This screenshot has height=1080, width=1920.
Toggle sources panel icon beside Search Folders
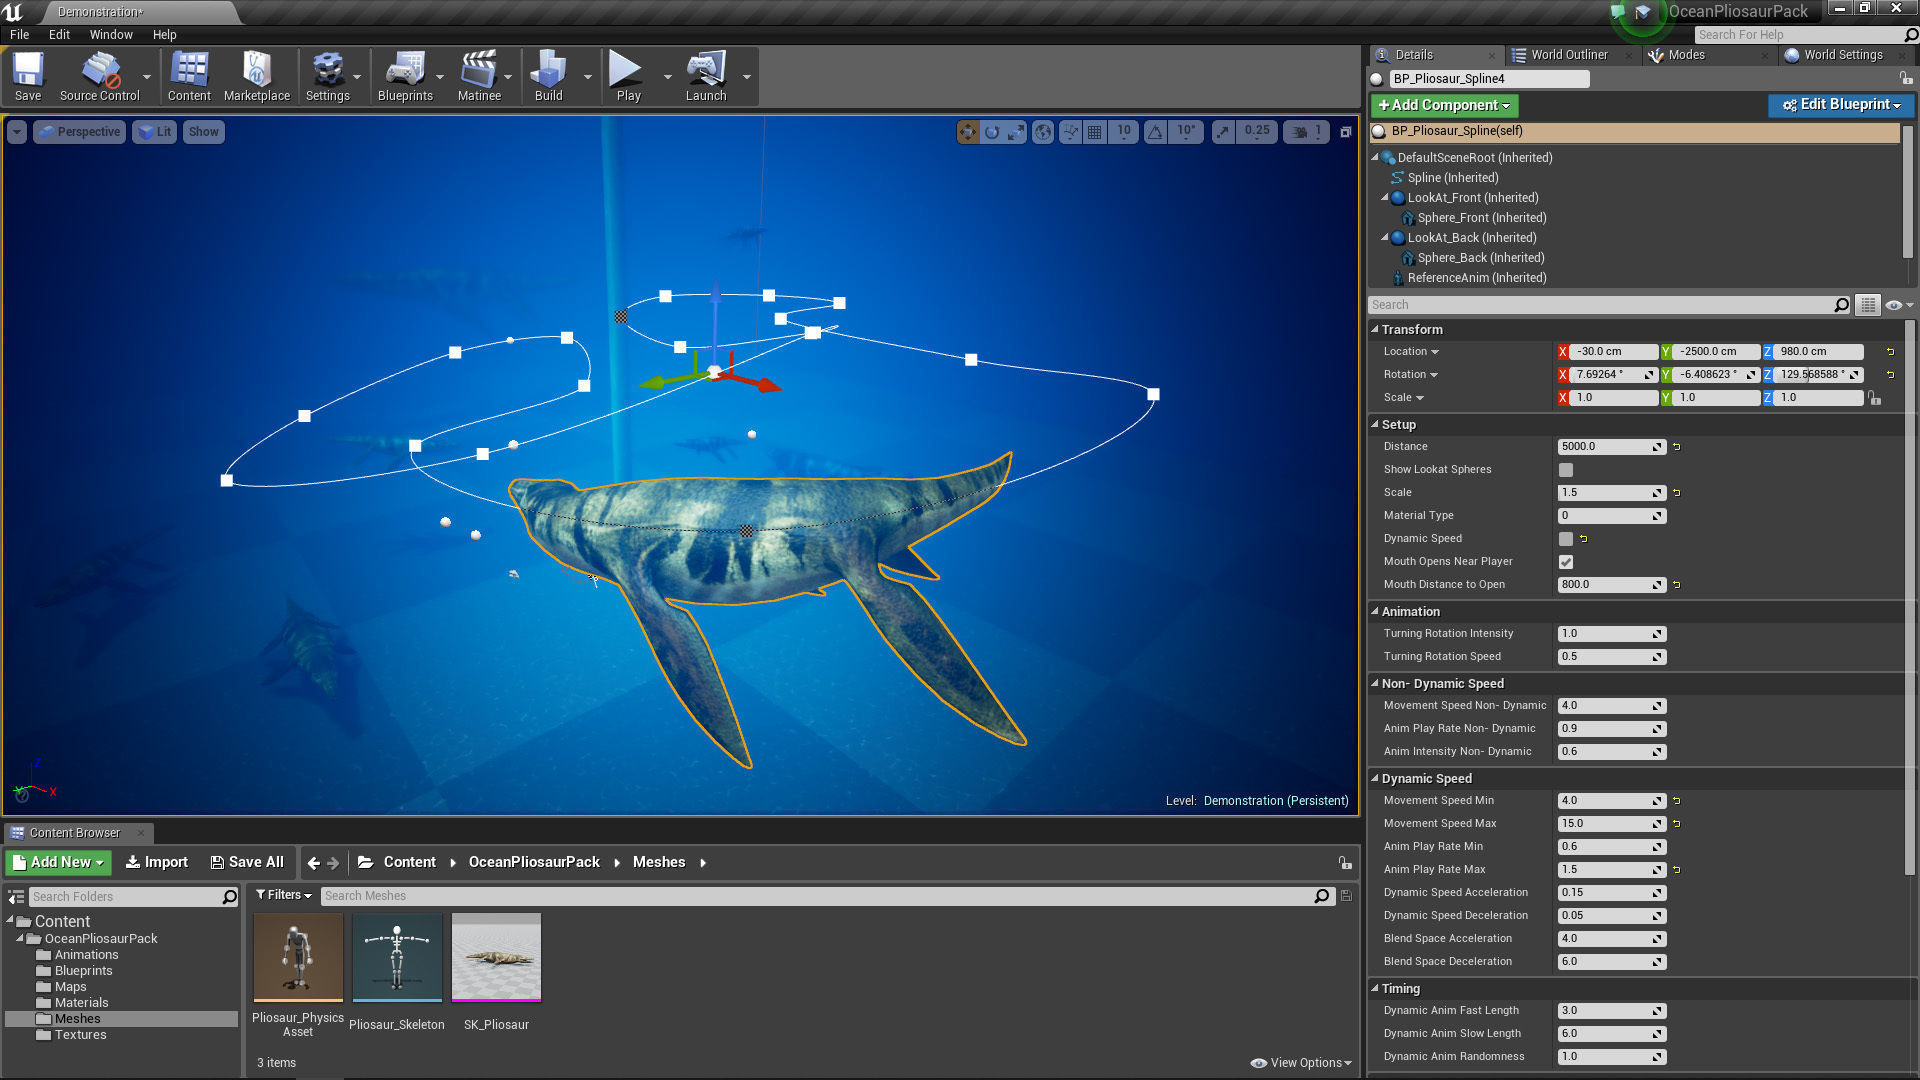pyautogui.click(x=16, y=897)
